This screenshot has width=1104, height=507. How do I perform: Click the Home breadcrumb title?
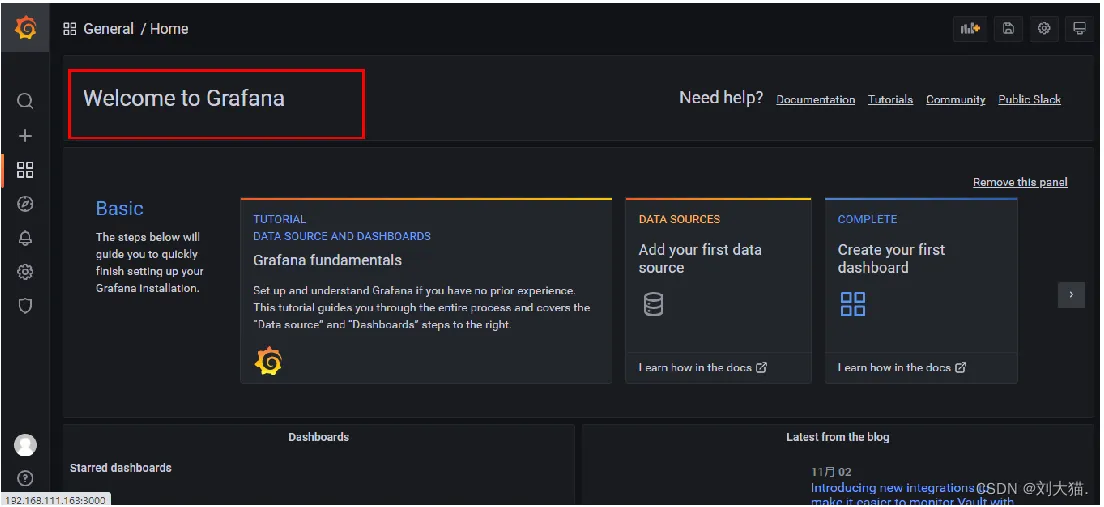click(169, 29)
